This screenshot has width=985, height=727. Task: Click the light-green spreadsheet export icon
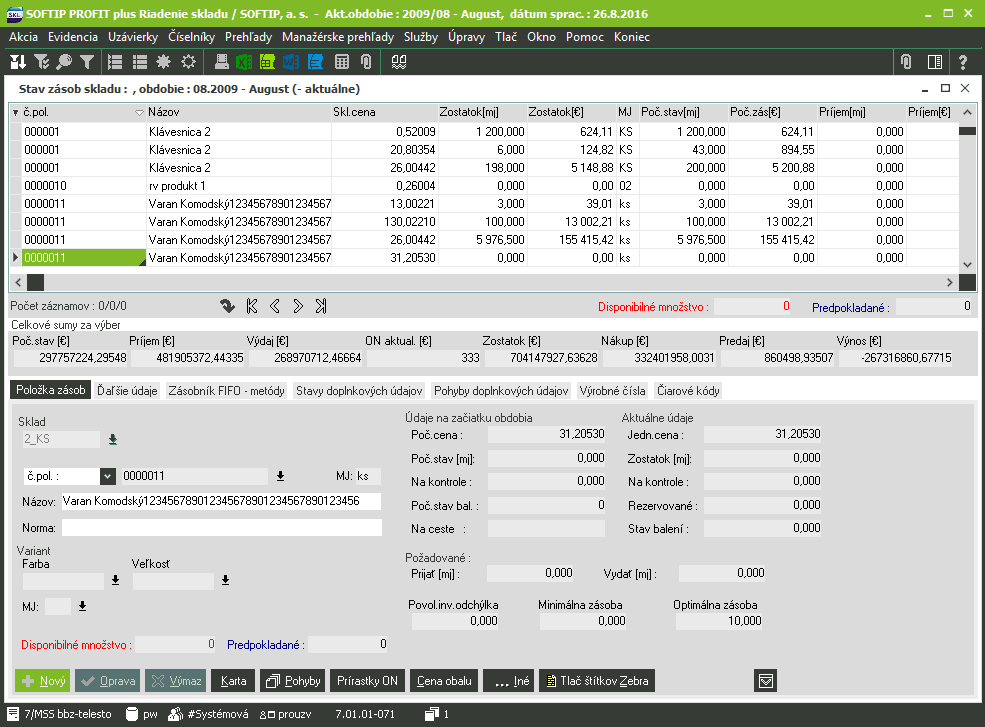click(x=267, y=62)
